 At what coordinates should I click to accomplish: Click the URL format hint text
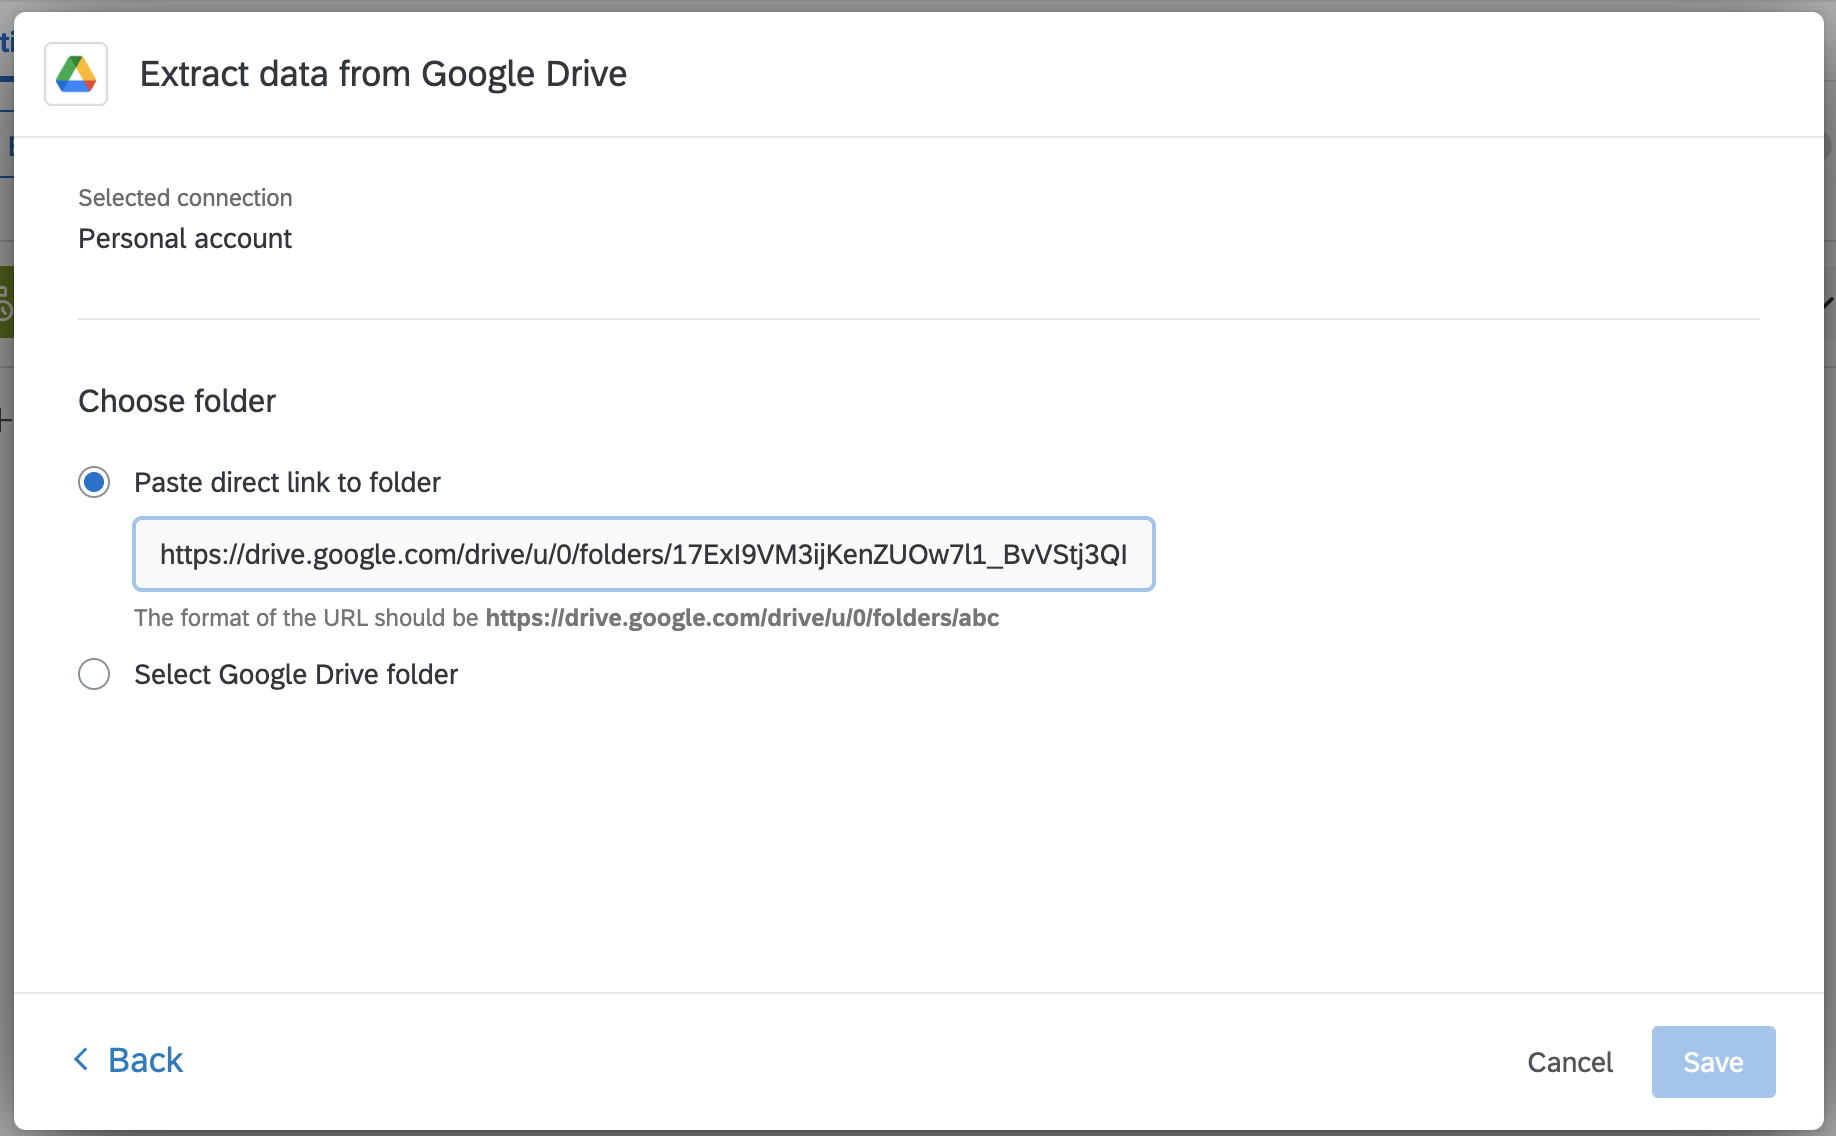566,618
